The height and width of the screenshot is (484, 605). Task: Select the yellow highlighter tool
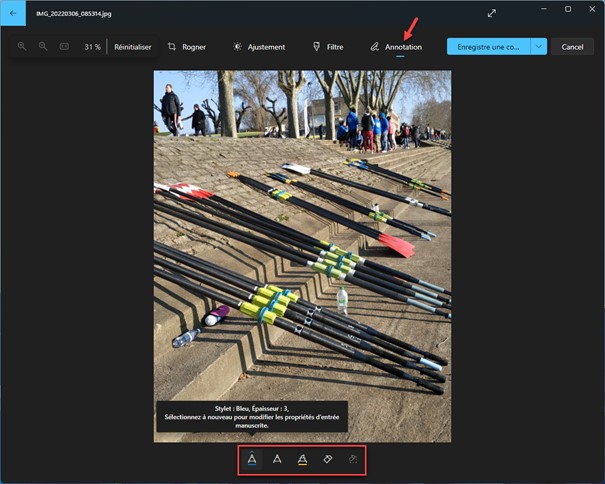pos(302,459)
